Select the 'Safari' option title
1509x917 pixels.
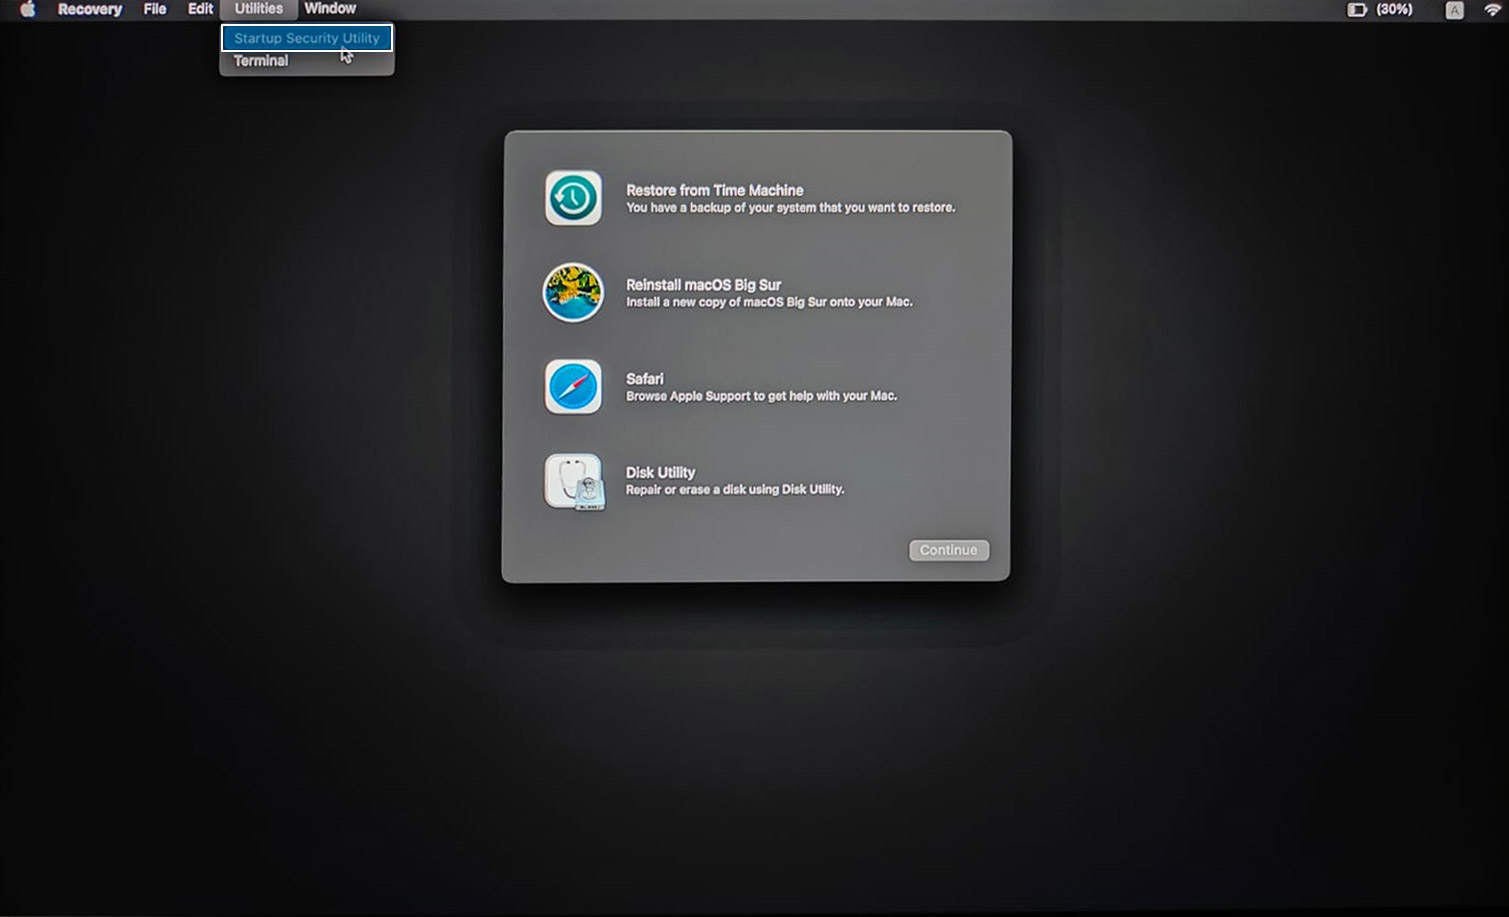click(x=645, y=379)
